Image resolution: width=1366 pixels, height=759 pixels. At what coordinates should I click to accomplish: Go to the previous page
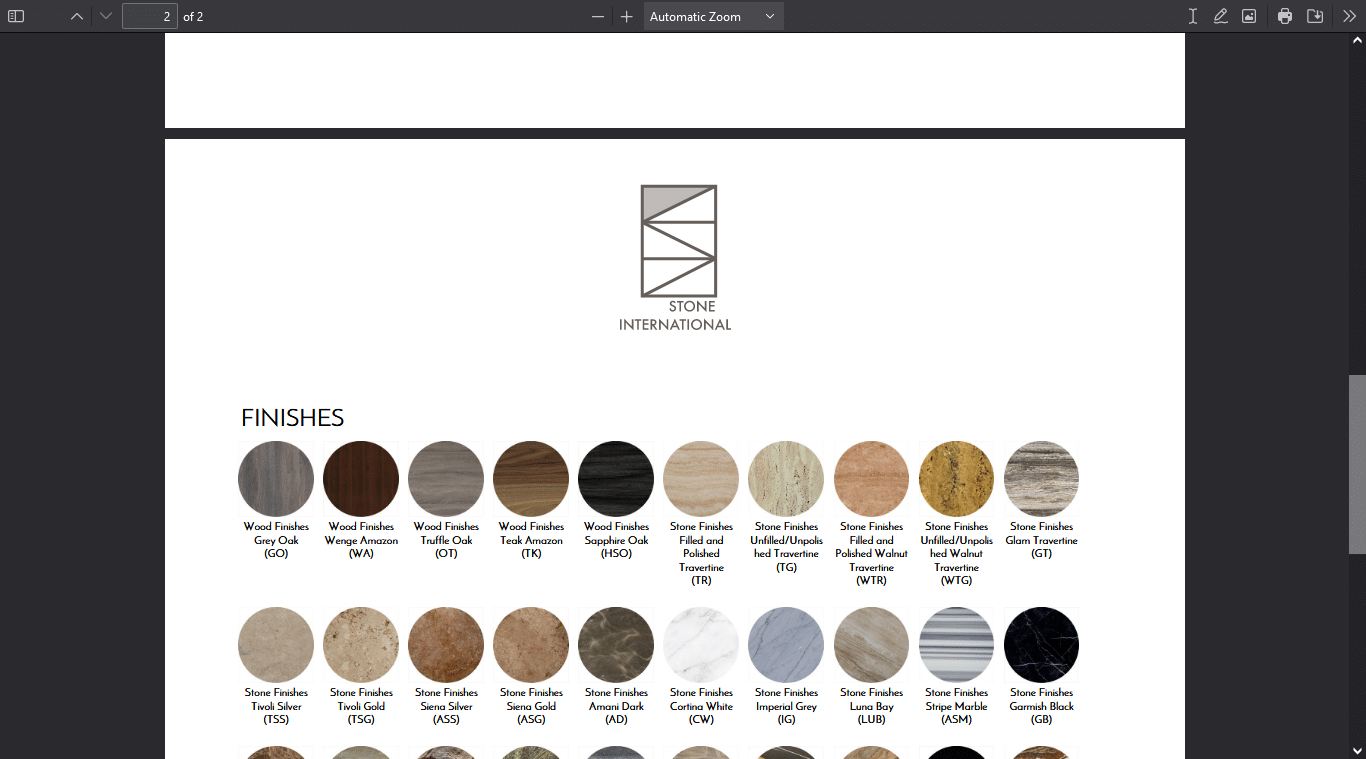pos(77,16)
